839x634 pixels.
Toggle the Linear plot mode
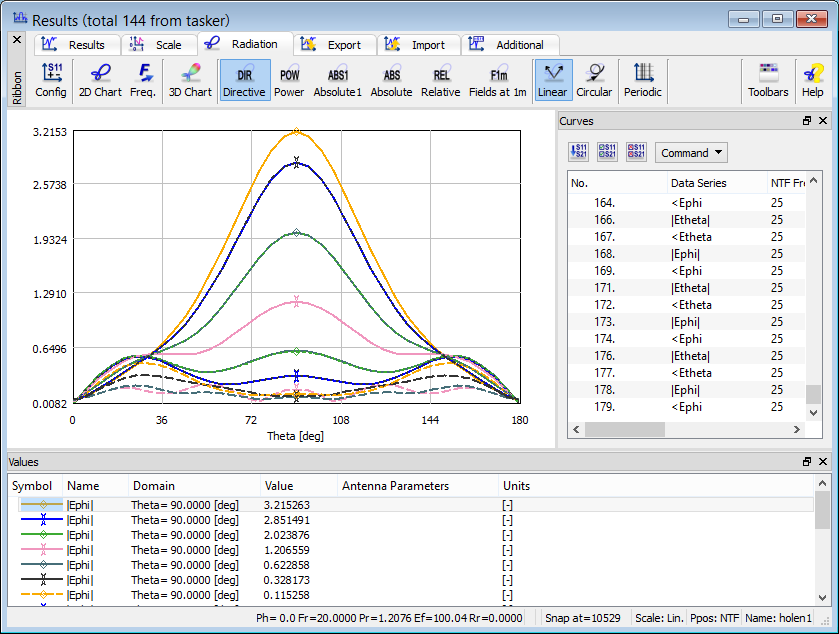(x=552, y=80)
